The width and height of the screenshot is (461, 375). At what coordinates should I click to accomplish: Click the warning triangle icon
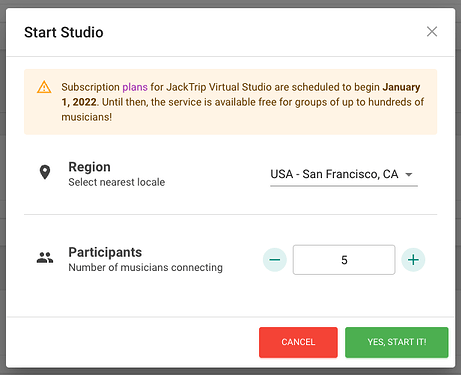click(x=44, y=87)
